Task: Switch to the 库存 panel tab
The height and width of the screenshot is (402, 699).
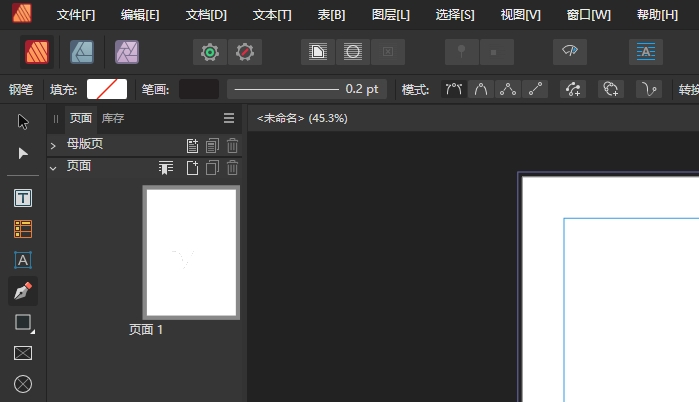Action: tap(113, 118)
